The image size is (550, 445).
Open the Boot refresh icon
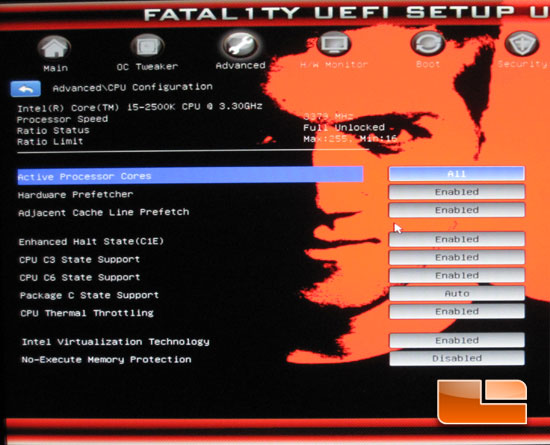(428, 44)
